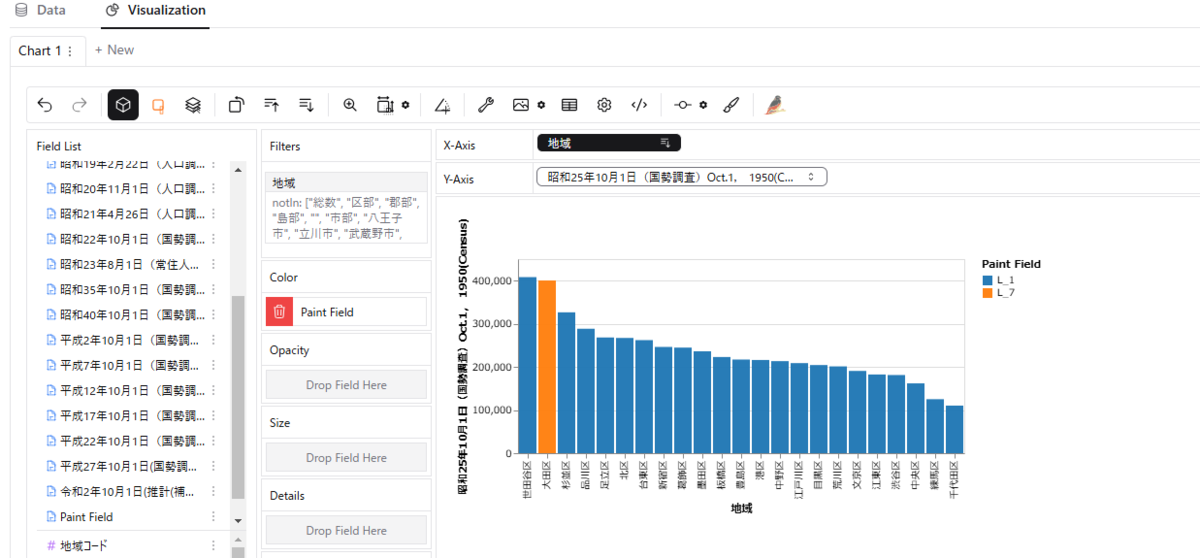Viewport: 1200px width, 558px height.
Task: Toggle the stack mode layers icon
Action: 193,105
